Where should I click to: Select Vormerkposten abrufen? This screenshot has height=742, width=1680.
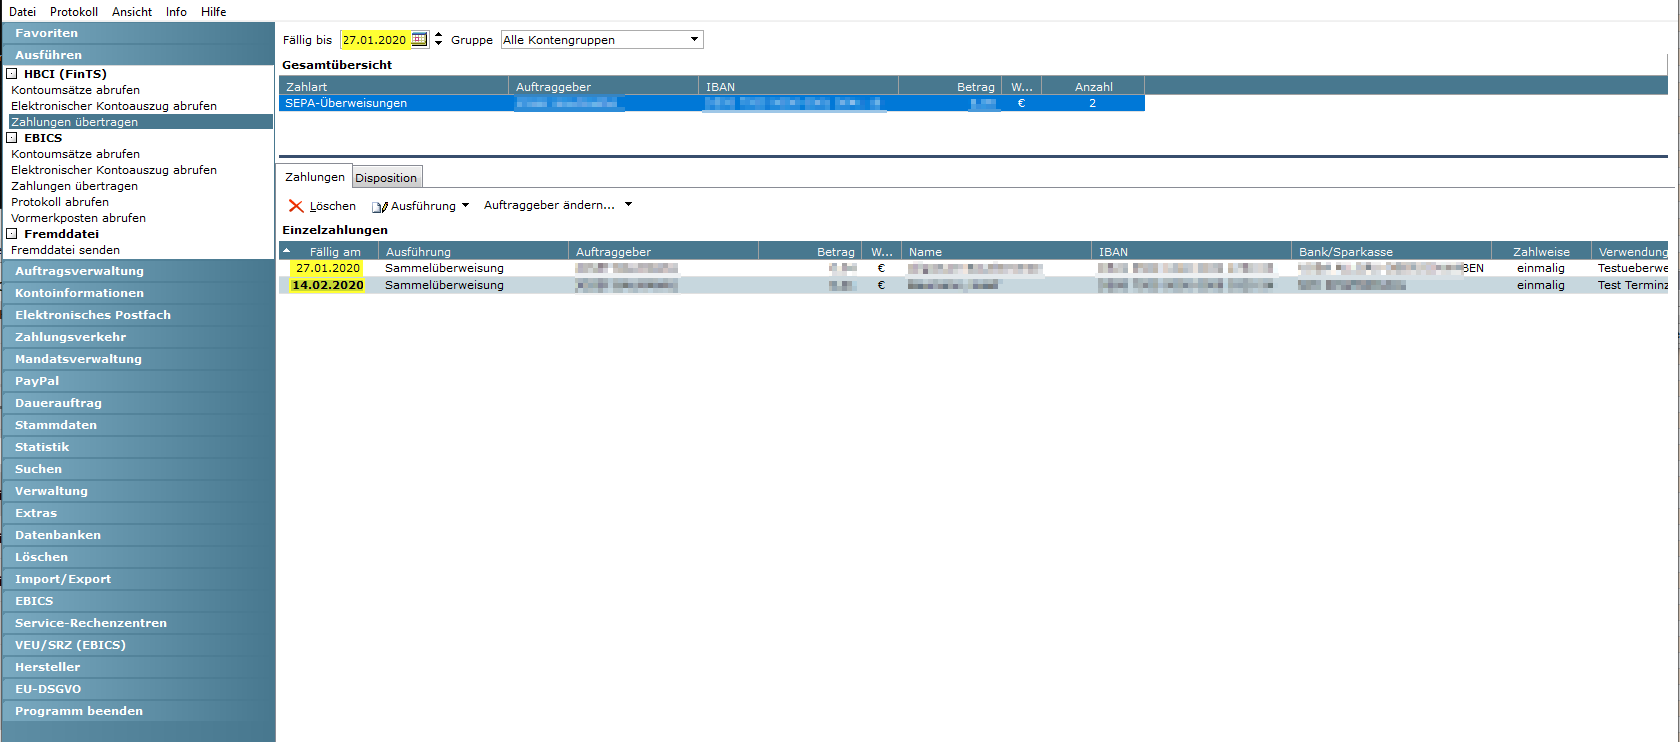pos(78,218)
